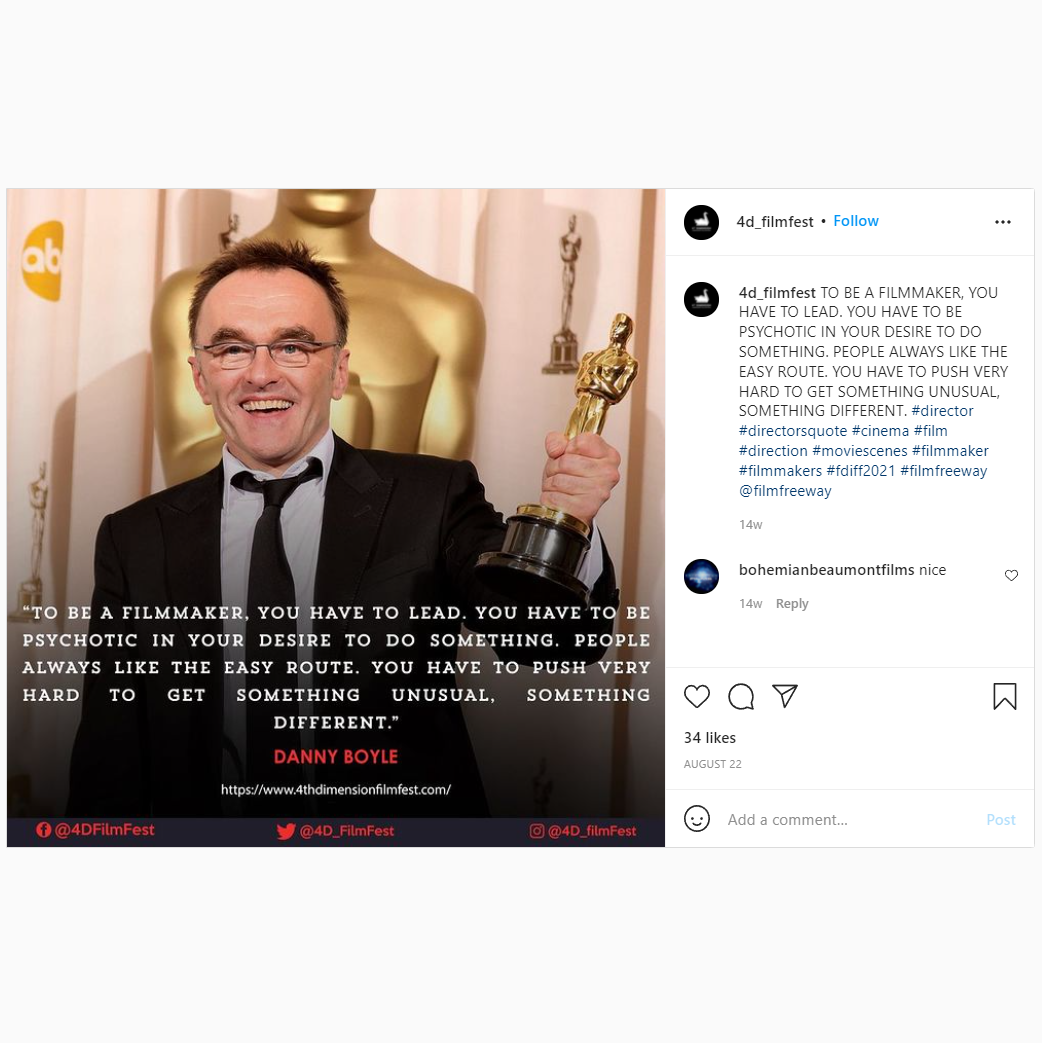The width and height of the screenshot is (1042, 1043).
Task: Reply to the bohemianbeaumontfilms comment
Action: [x=792, y=603]
